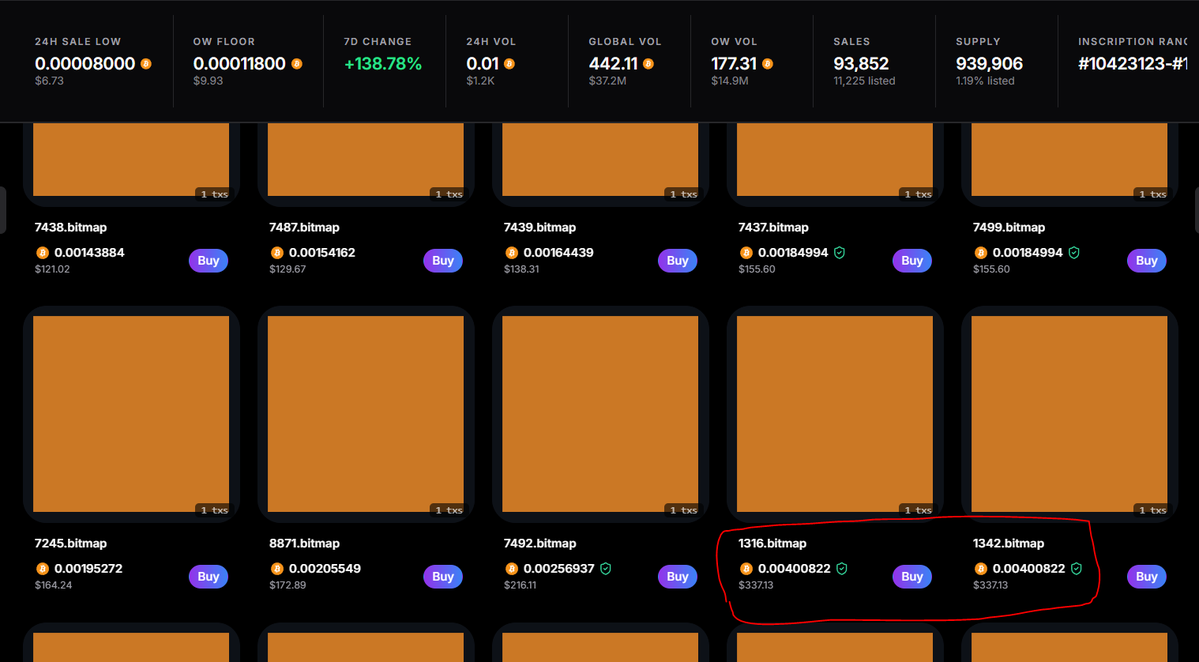Open the 7492.bitmap title link
This screenshot has height=662, width=1199.
pyautogui.click(x=540, y=544)
